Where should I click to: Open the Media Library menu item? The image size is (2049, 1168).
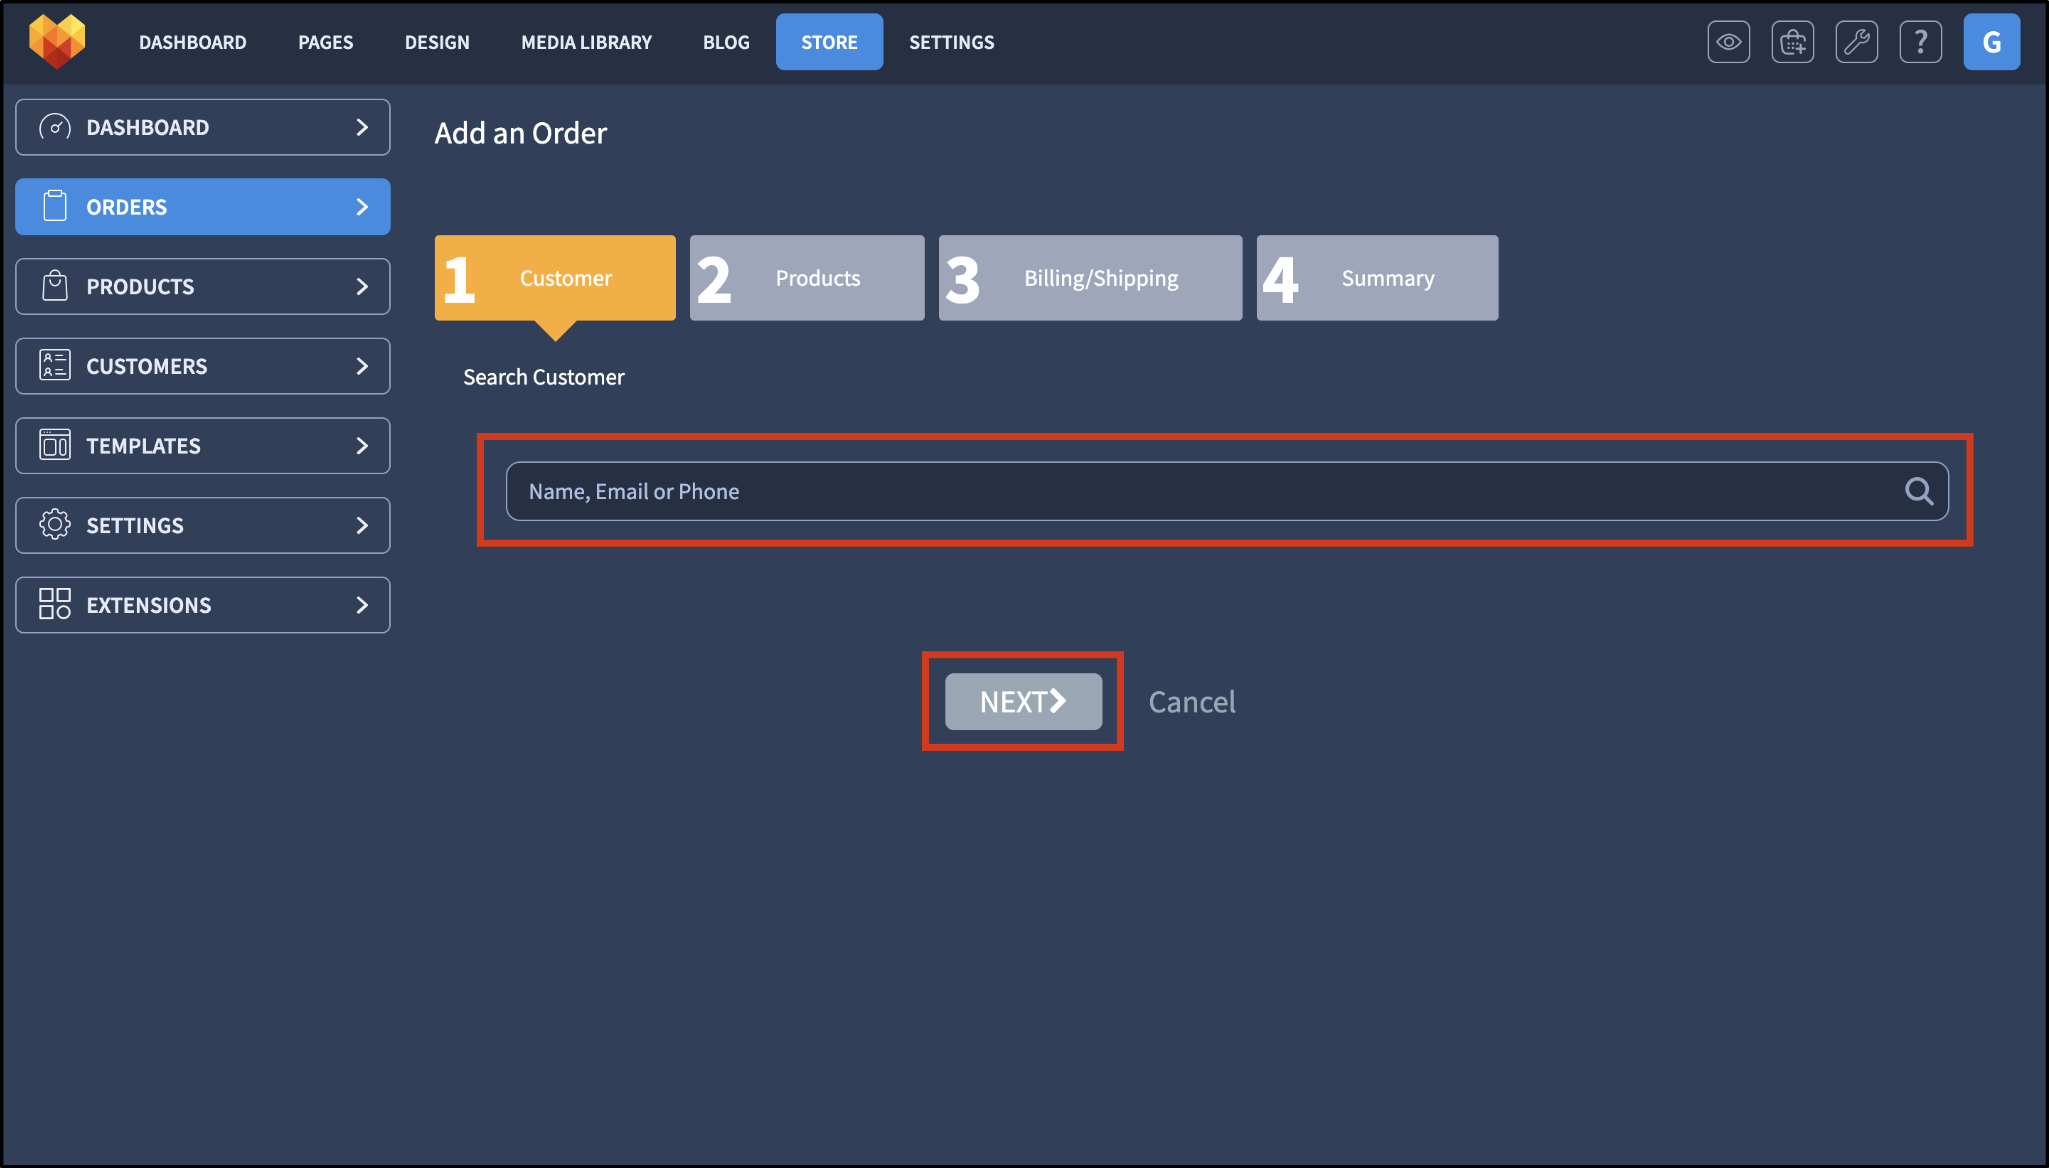click(586, 42)
